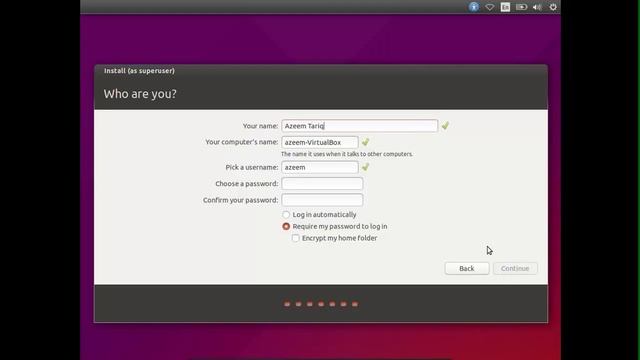The width and height of the screenshot is (640, 360).
Task: Focus the Choose a password field
Action: coord(322,184)
